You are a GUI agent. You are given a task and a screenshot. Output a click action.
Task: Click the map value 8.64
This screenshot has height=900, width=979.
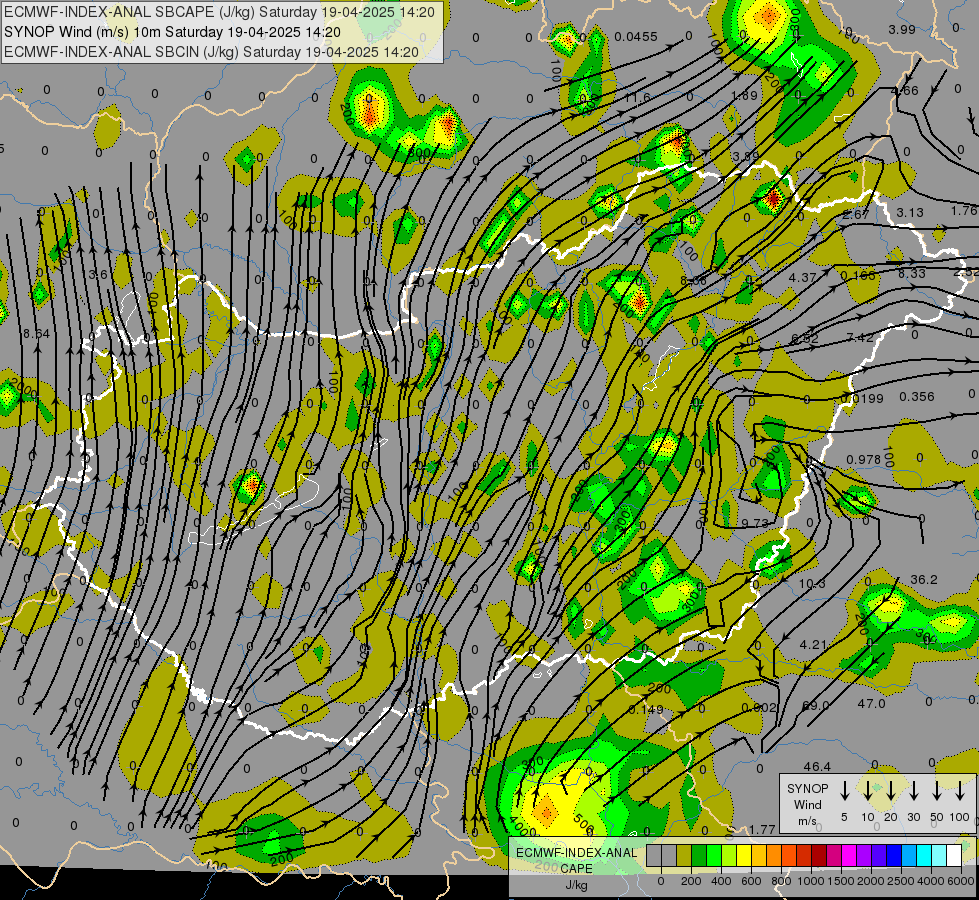[x=36, y=334]
